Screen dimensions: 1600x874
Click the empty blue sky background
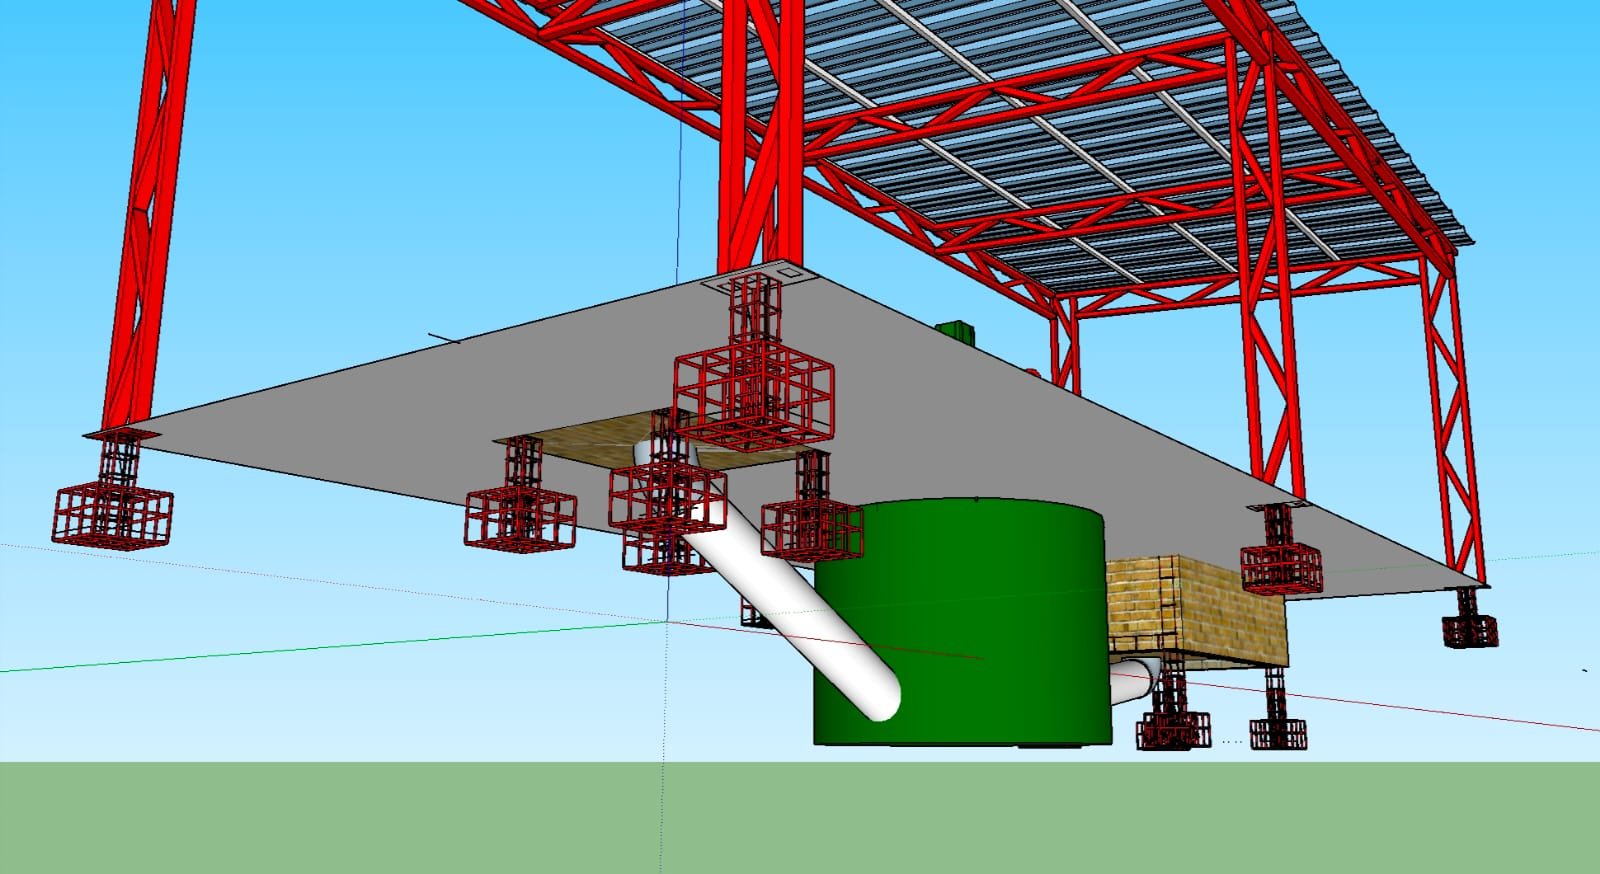(400, 150)
